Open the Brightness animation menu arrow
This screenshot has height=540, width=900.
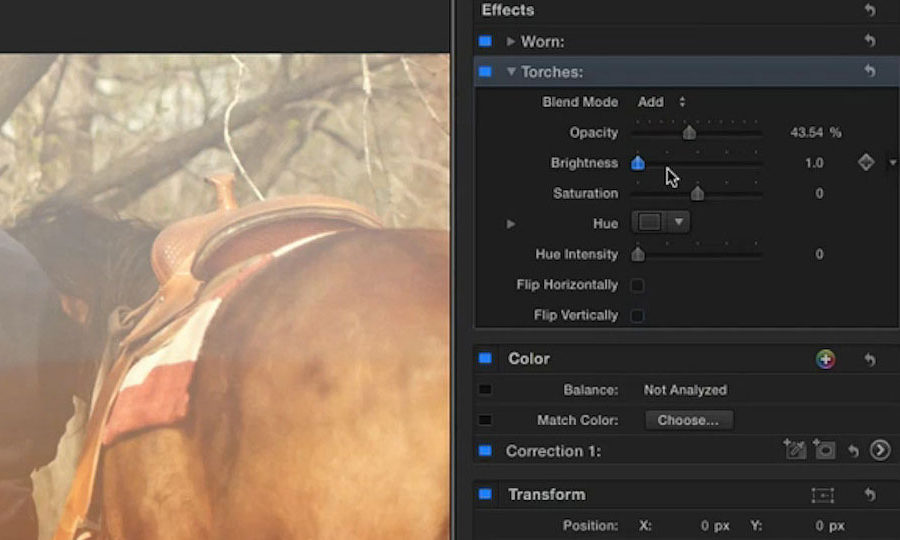893,163
